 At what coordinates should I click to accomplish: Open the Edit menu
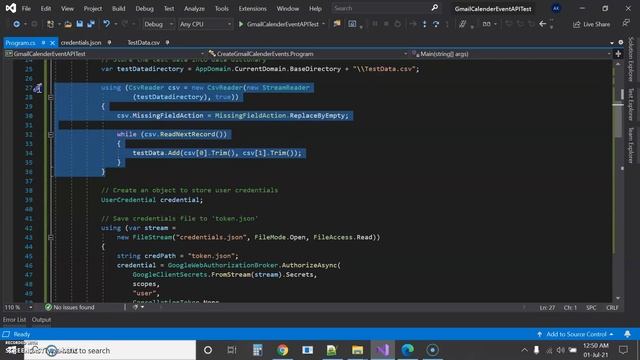click(46, 8)
